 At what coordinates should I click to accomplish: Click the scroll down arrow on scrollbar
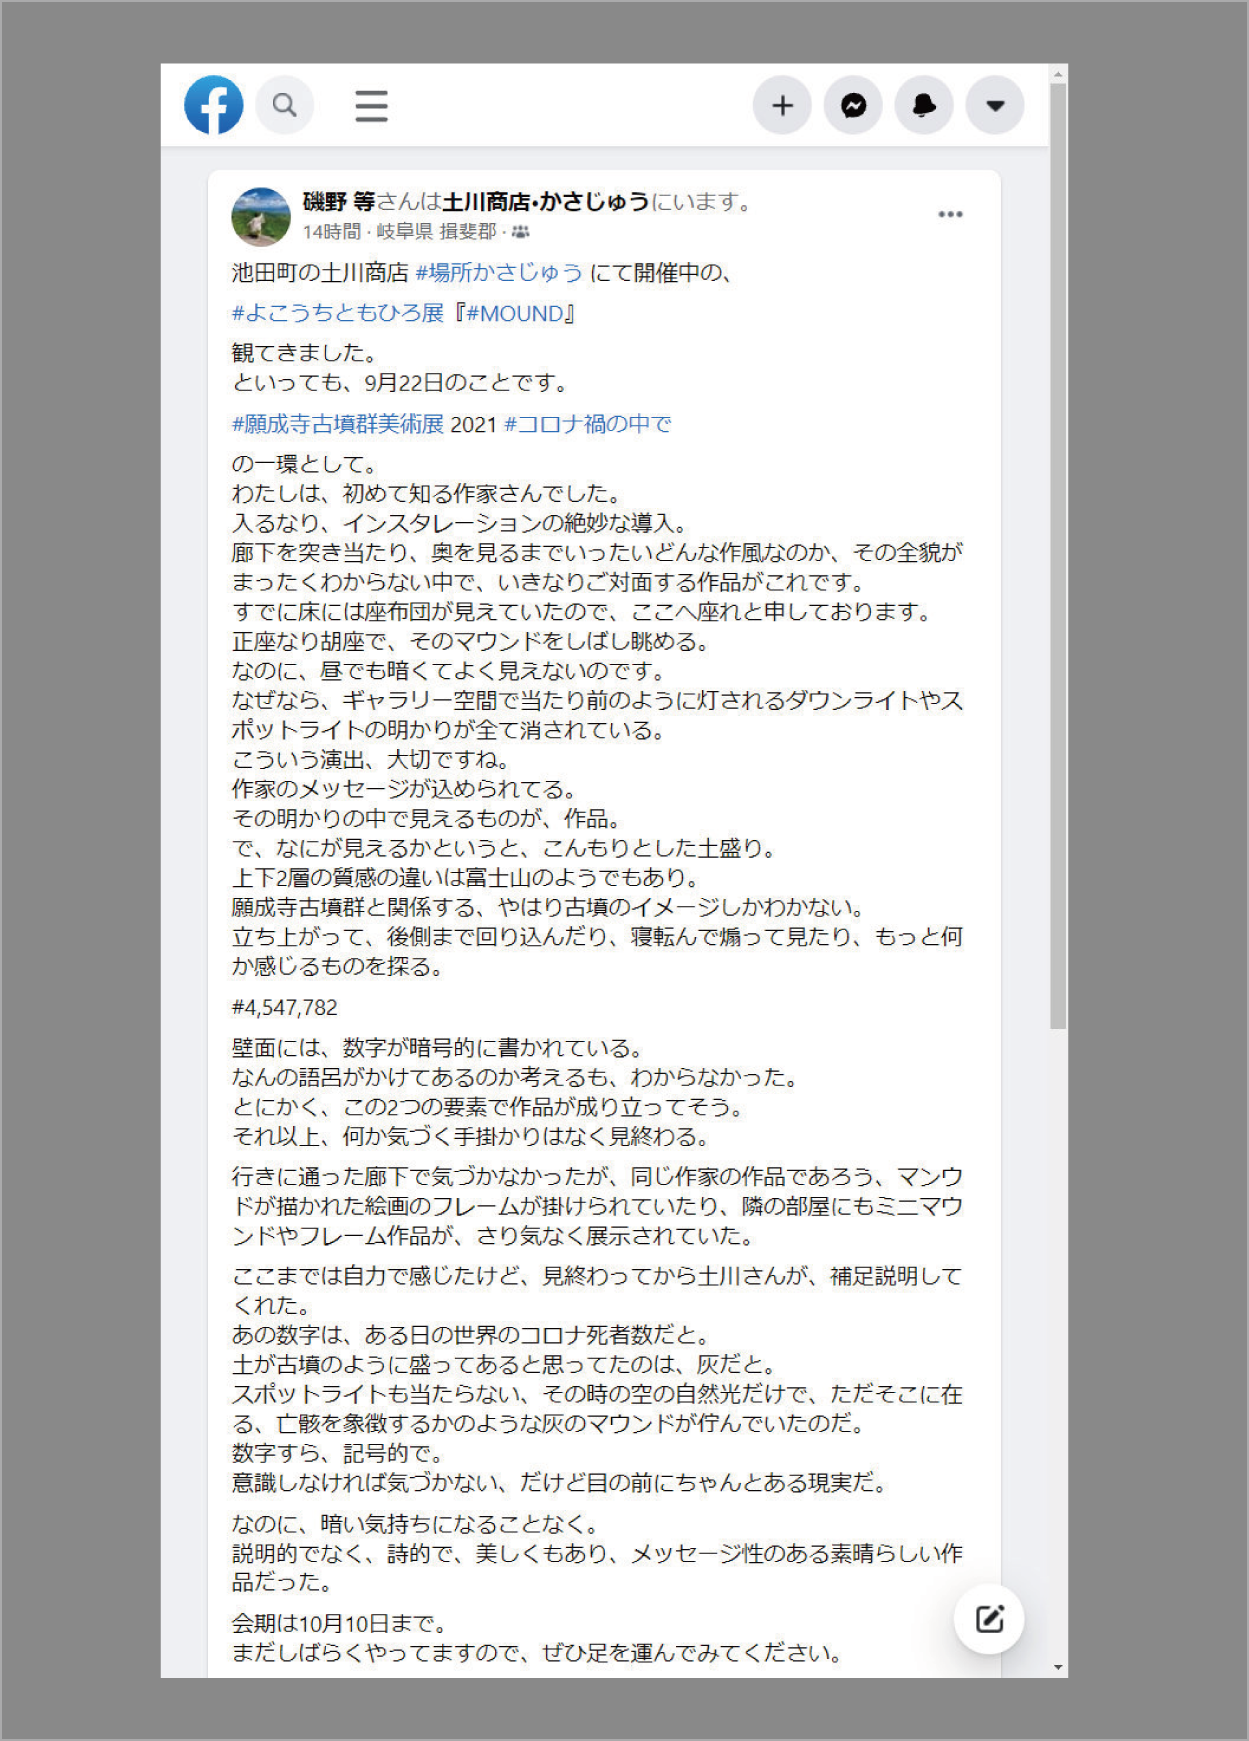coord(1058,1668)
